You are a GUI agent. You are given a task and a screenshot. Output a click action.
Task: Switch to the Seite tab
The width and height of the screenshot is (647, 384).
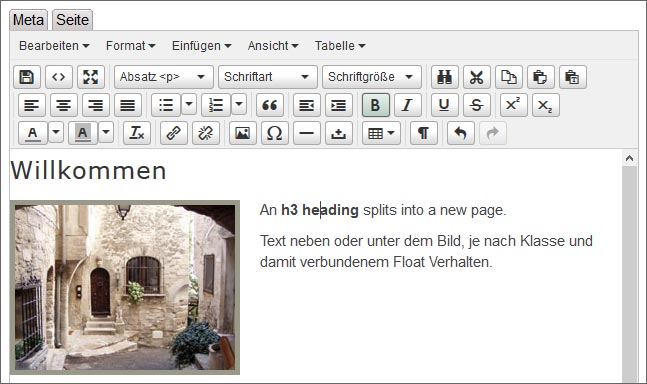click(72, 20)
